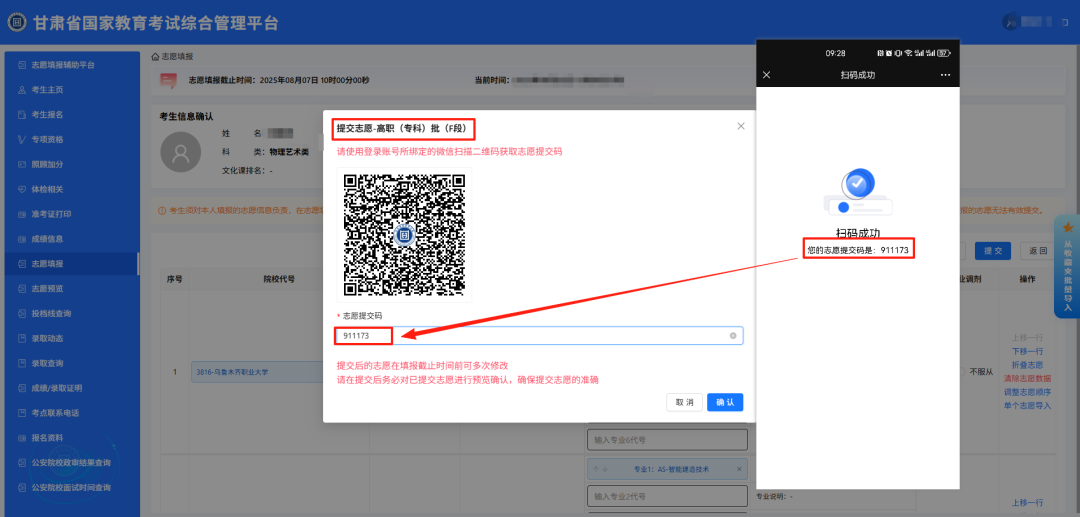Clear the 志愿提交码 input with the circle-x icon
This screenshot has height=517, width=1080.
[733, 336]
